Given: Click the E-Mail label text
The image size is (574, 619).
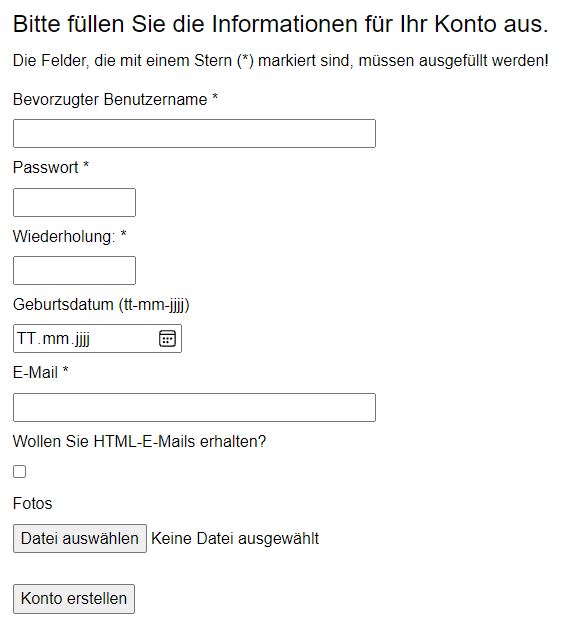Looking at the screenshot, I should point(41,373).
